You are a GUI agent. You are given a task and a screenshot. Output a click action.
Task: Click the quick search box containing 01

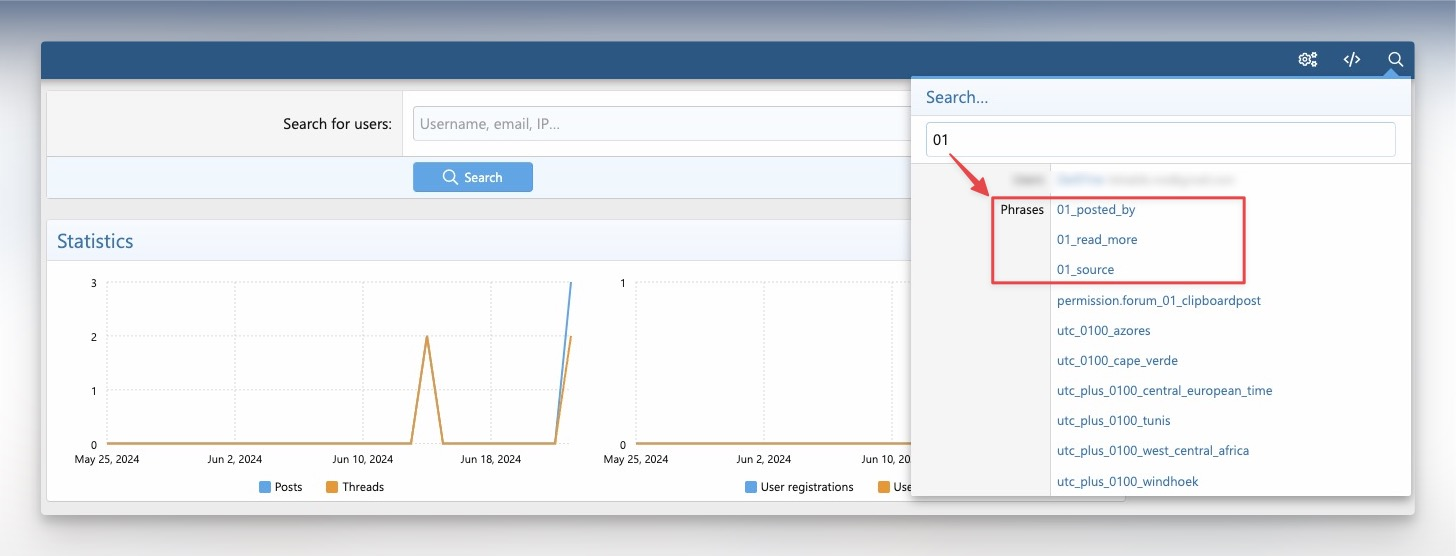tap(1160, 140)
